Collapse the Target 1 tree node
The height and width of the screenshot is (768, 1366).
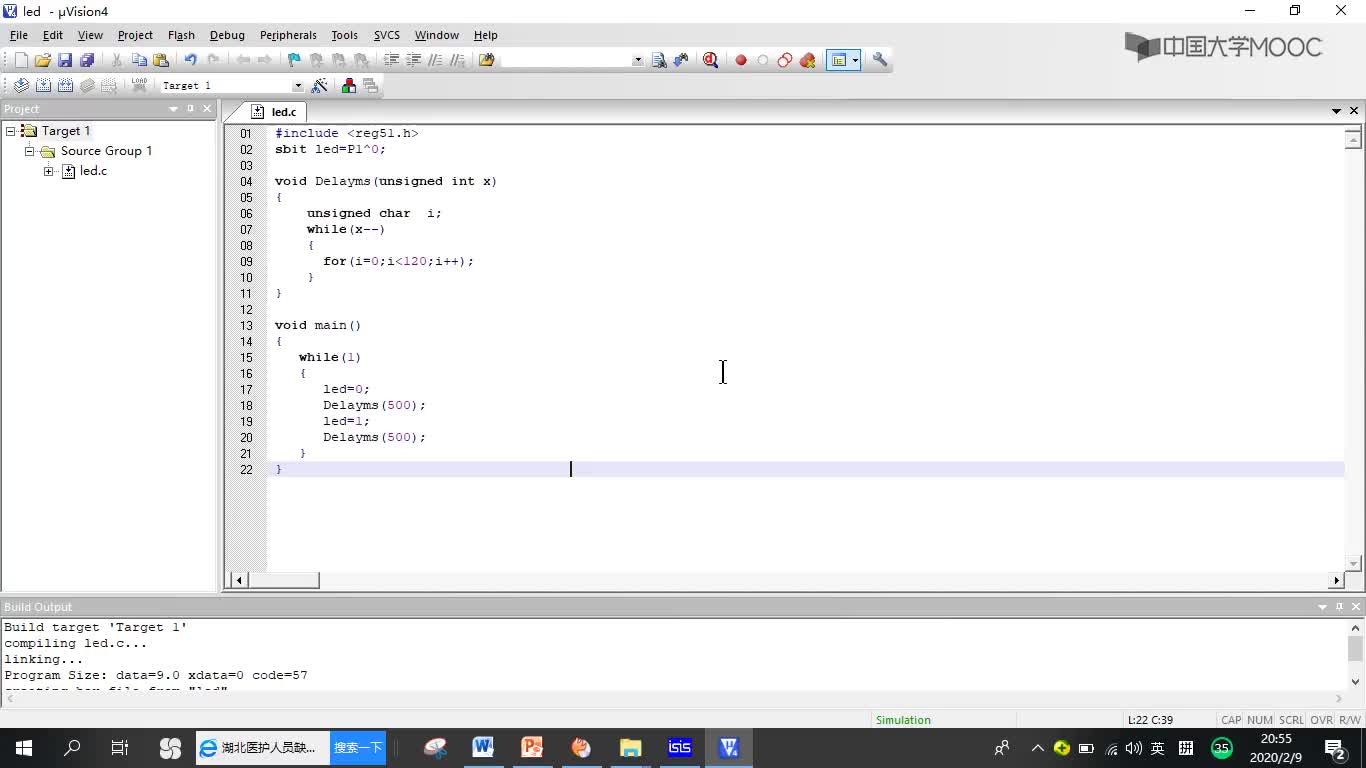click(x=11, y=131)
